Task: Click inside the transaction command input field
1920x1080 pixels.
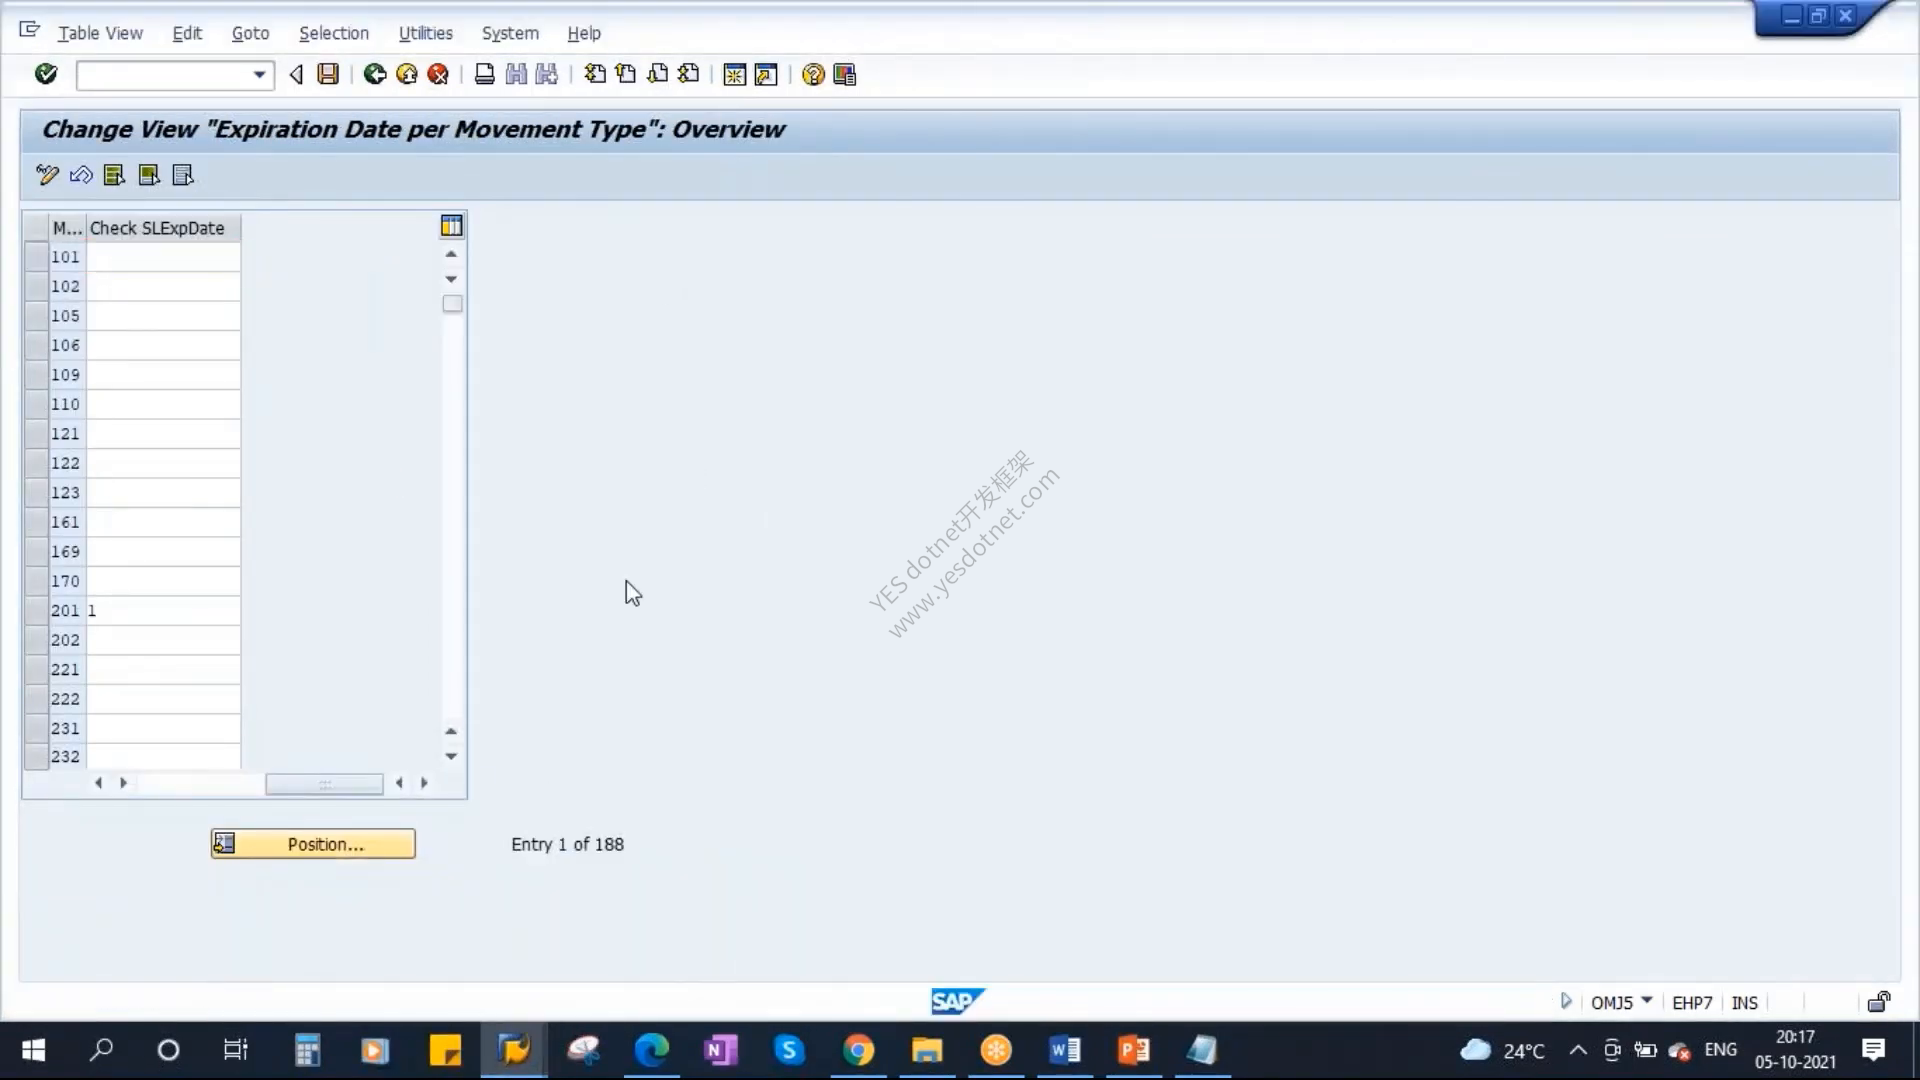Action: pos(164,75)
